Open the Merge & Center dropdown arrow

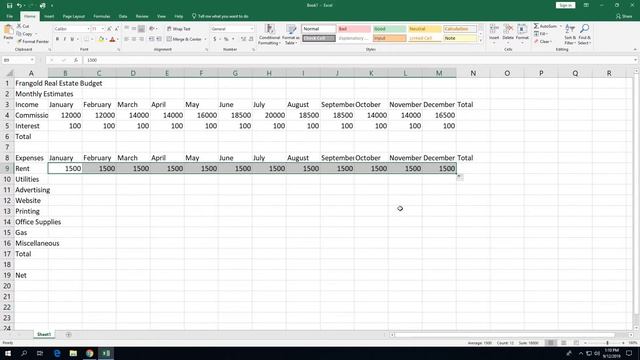(x=205, y=39)
